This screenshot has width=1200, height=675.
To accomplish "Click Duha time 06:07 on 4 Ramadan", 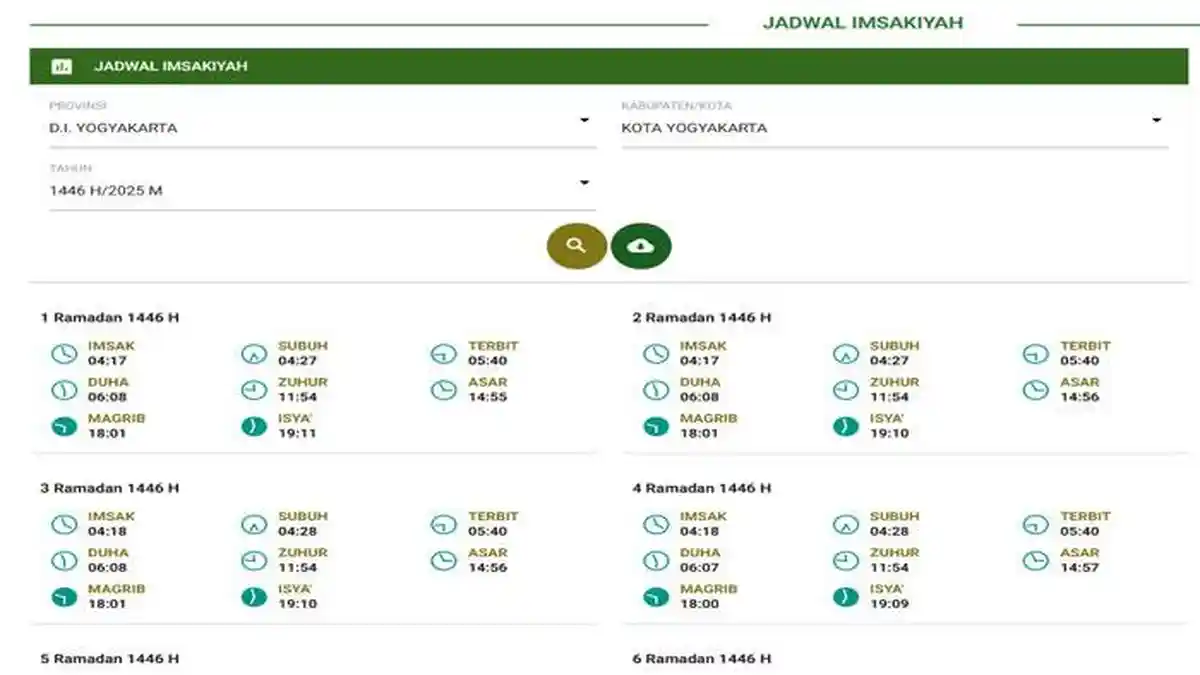I will point(699,568).
